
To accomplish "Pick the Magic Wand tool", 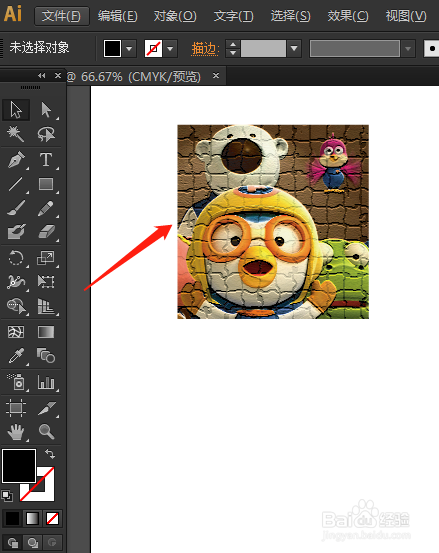I will point(16,134).
